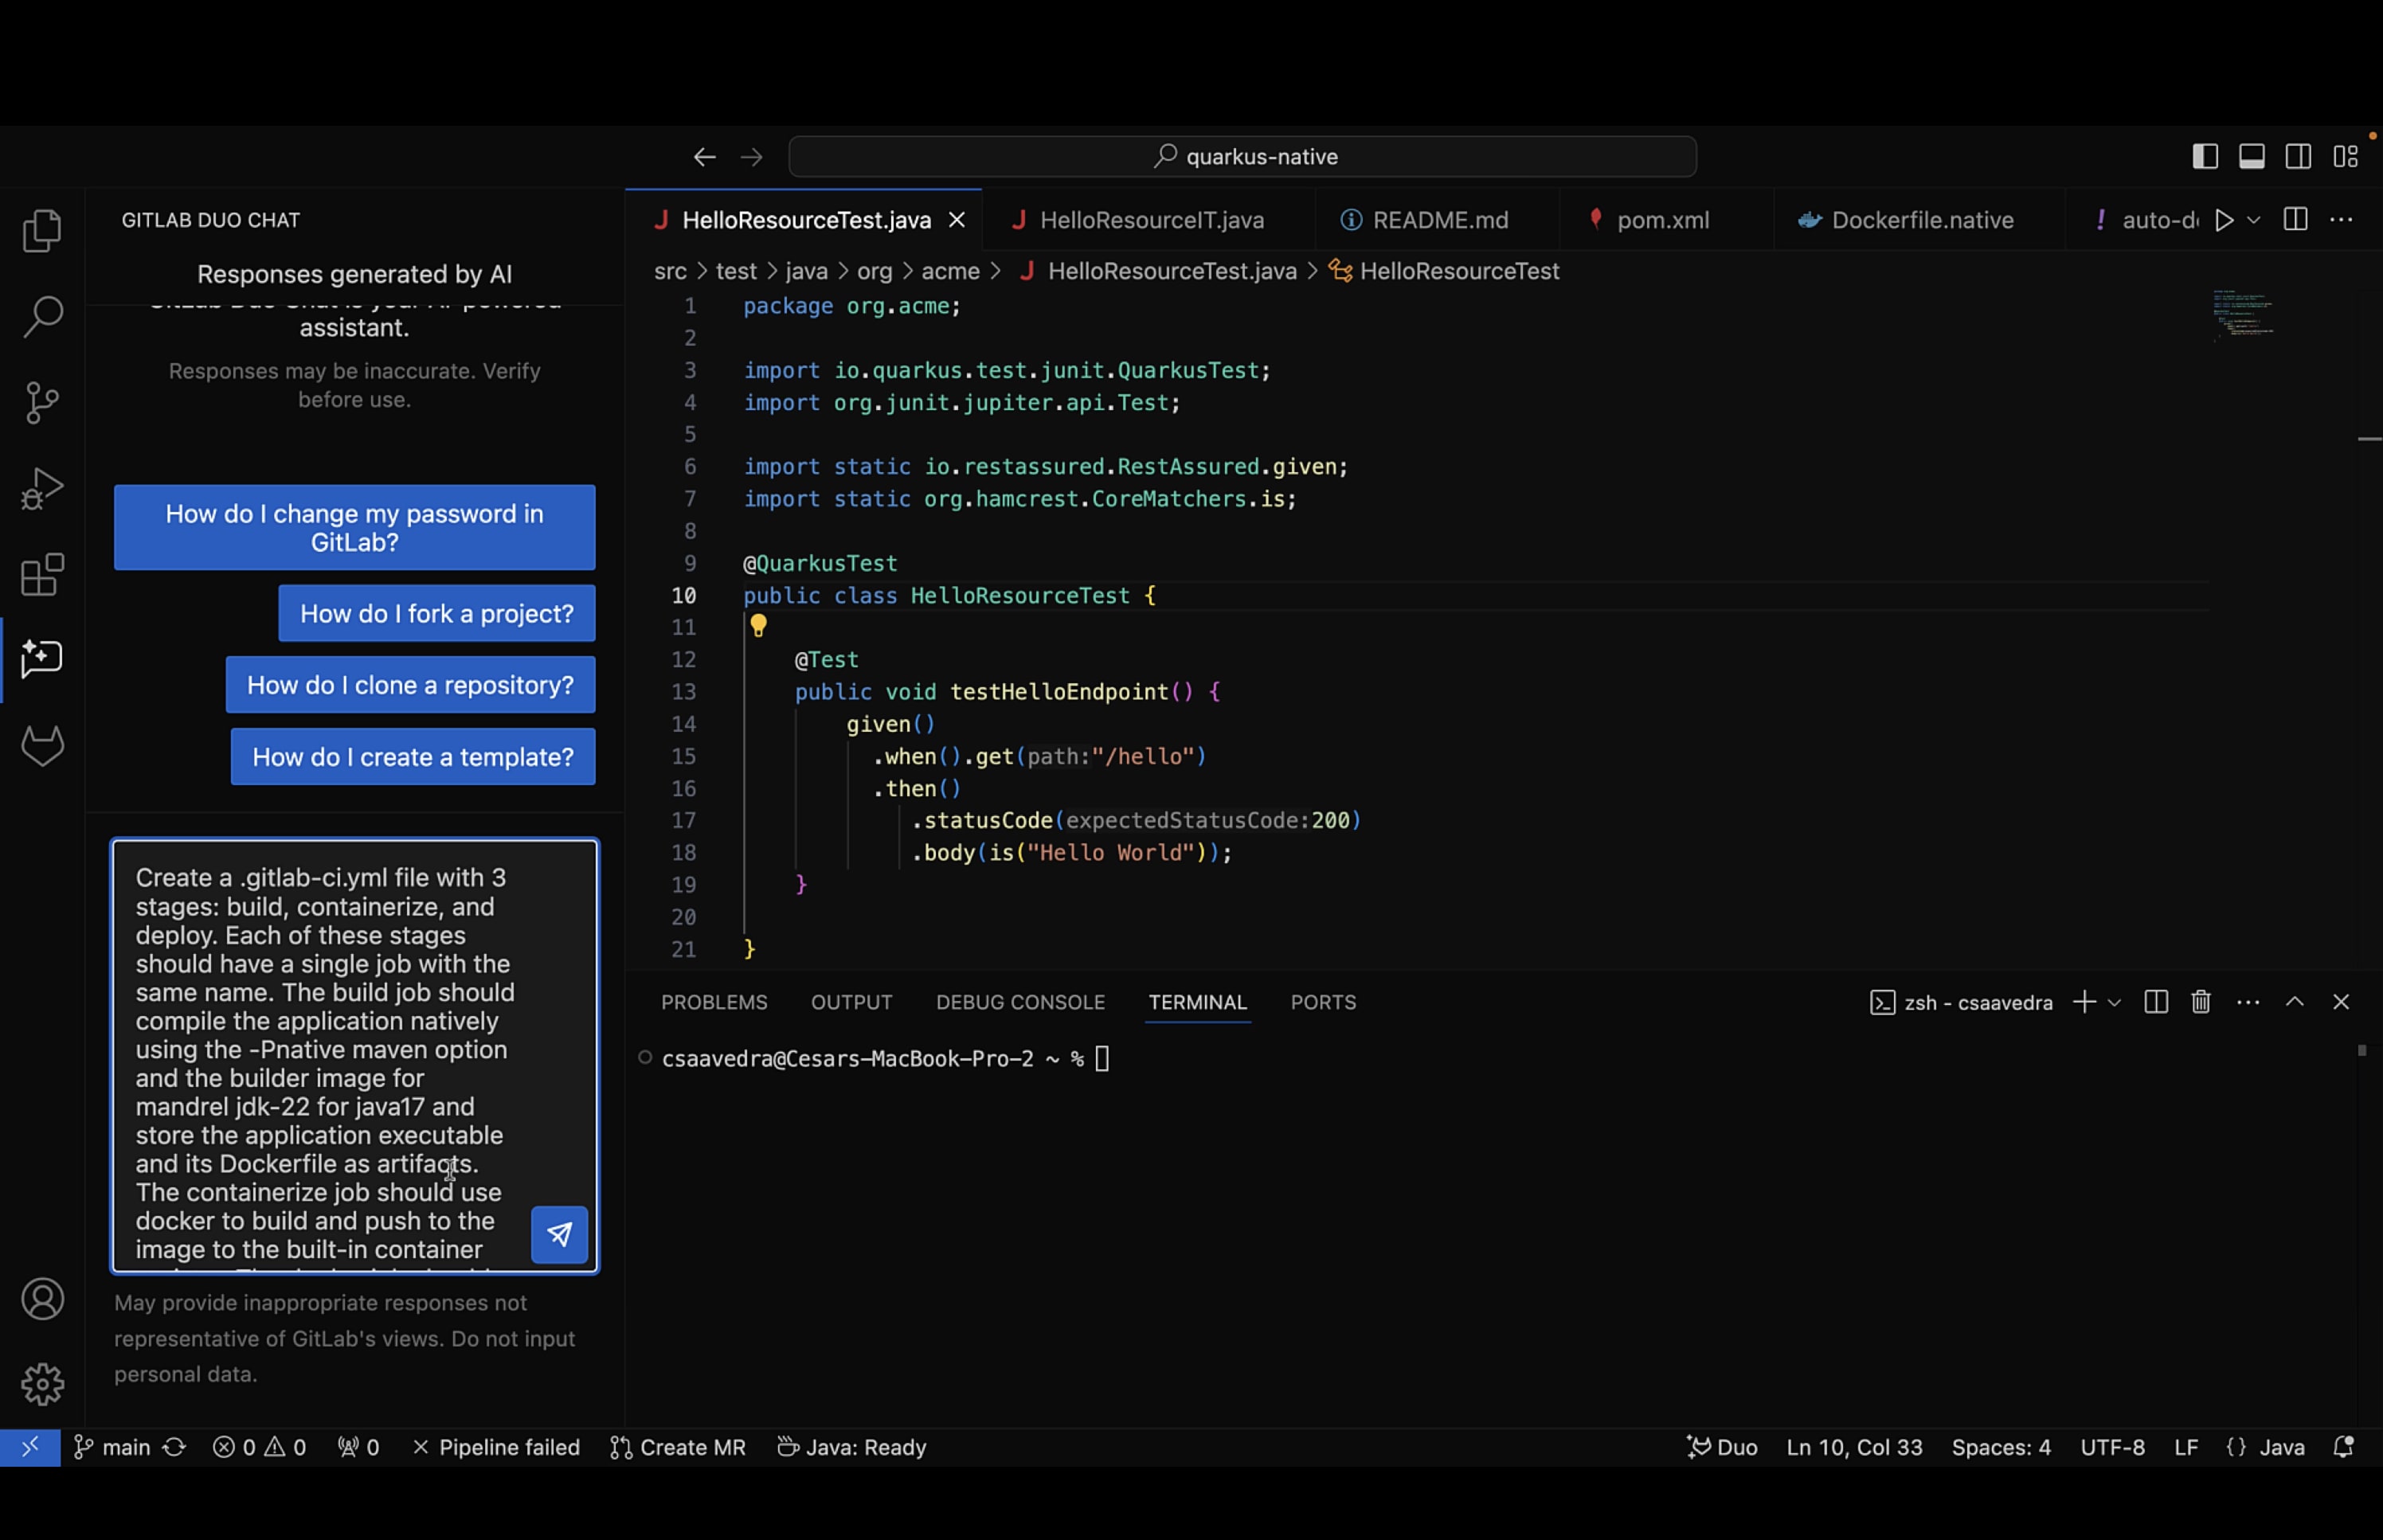The image size is (2383, 1540).
Task: Send the chat prompt with paper-plane button
Action: (559, 1234)
